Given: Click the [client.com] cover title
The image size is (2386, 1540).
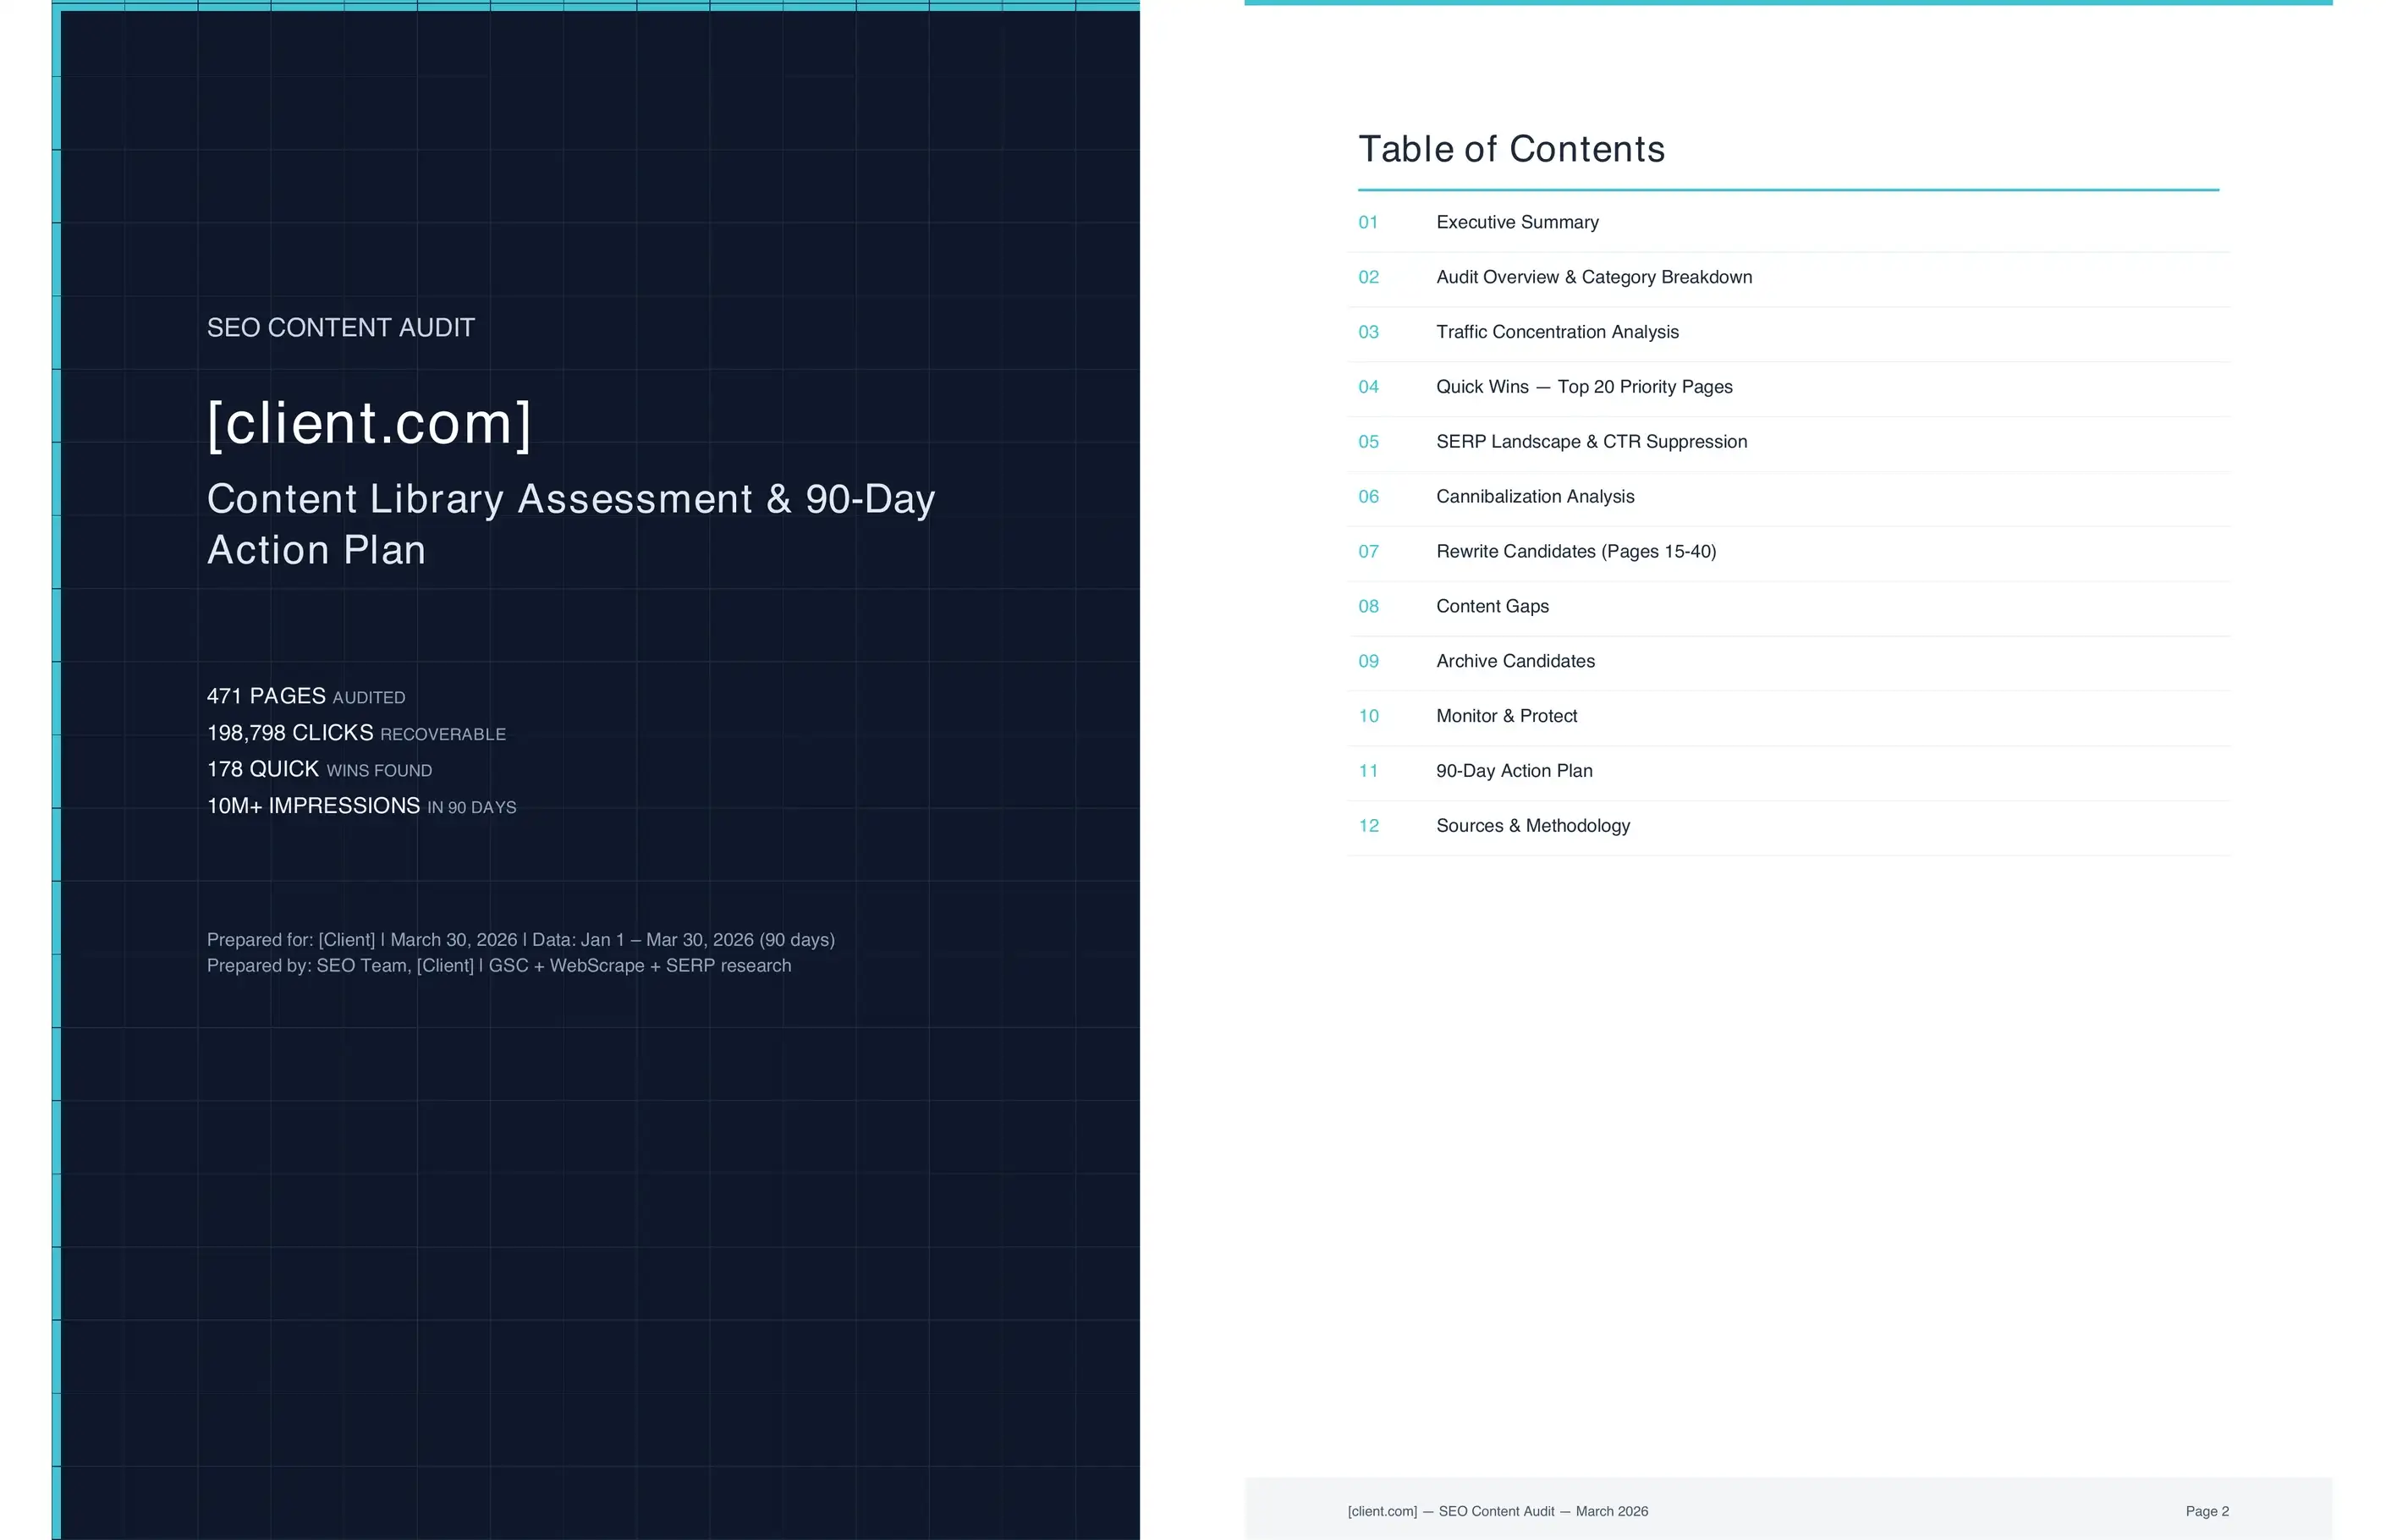Looking at the screenshot, I should 369,424.
